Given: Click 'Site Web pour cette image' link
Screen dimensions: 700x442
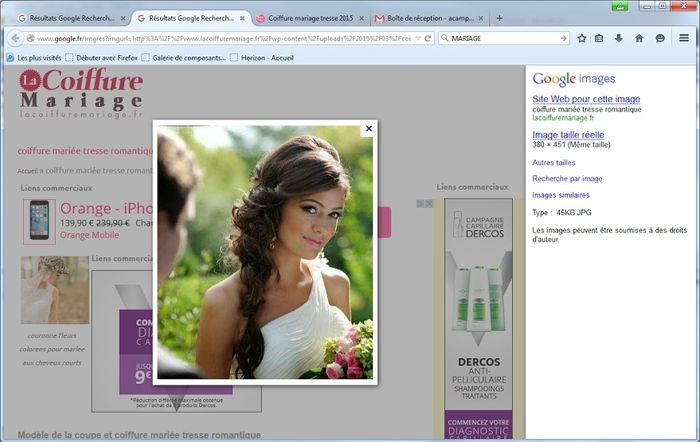Looking at the screenshot, I should 585,99.
